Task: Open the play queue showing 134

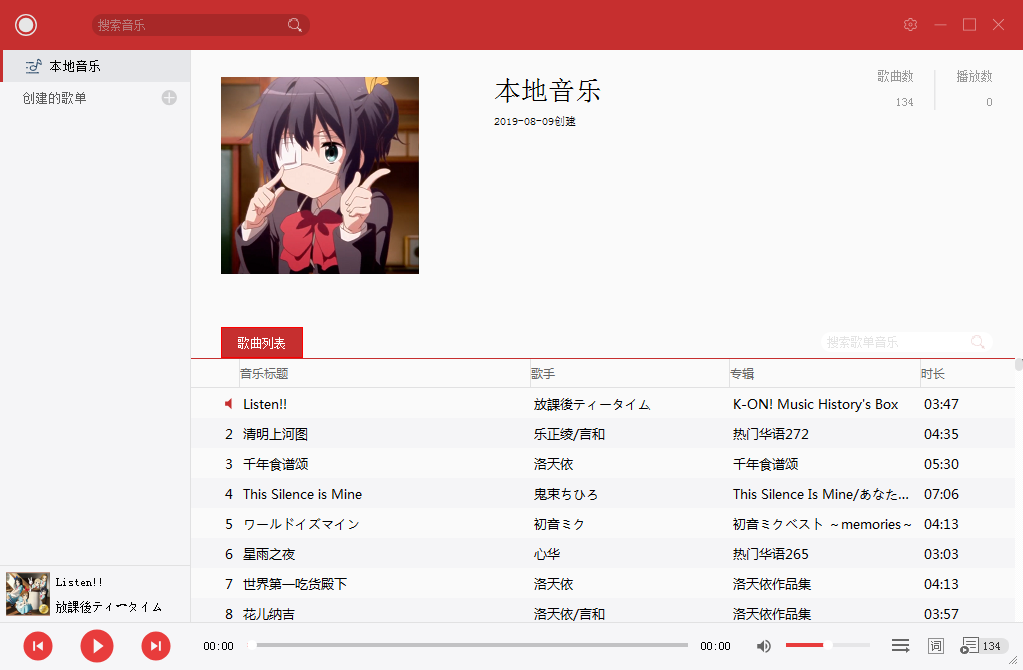Action: coord(983,646)
